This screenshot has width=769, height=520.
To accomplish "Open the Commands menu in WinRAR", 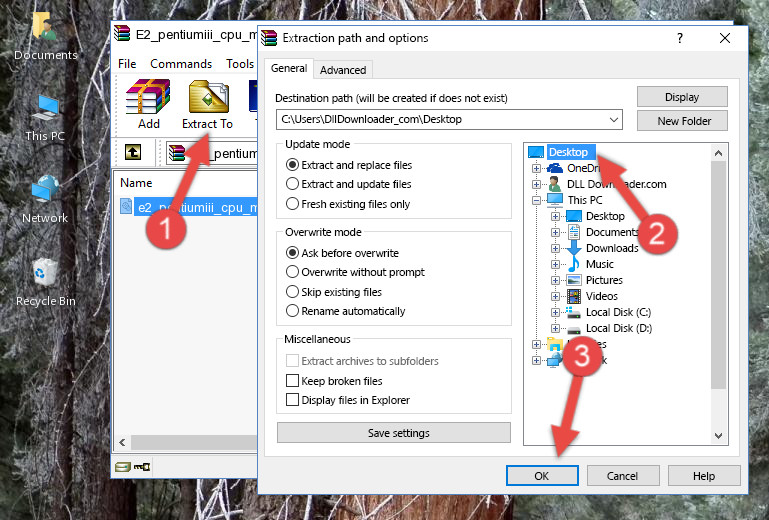I will click(x=181, y=64).
